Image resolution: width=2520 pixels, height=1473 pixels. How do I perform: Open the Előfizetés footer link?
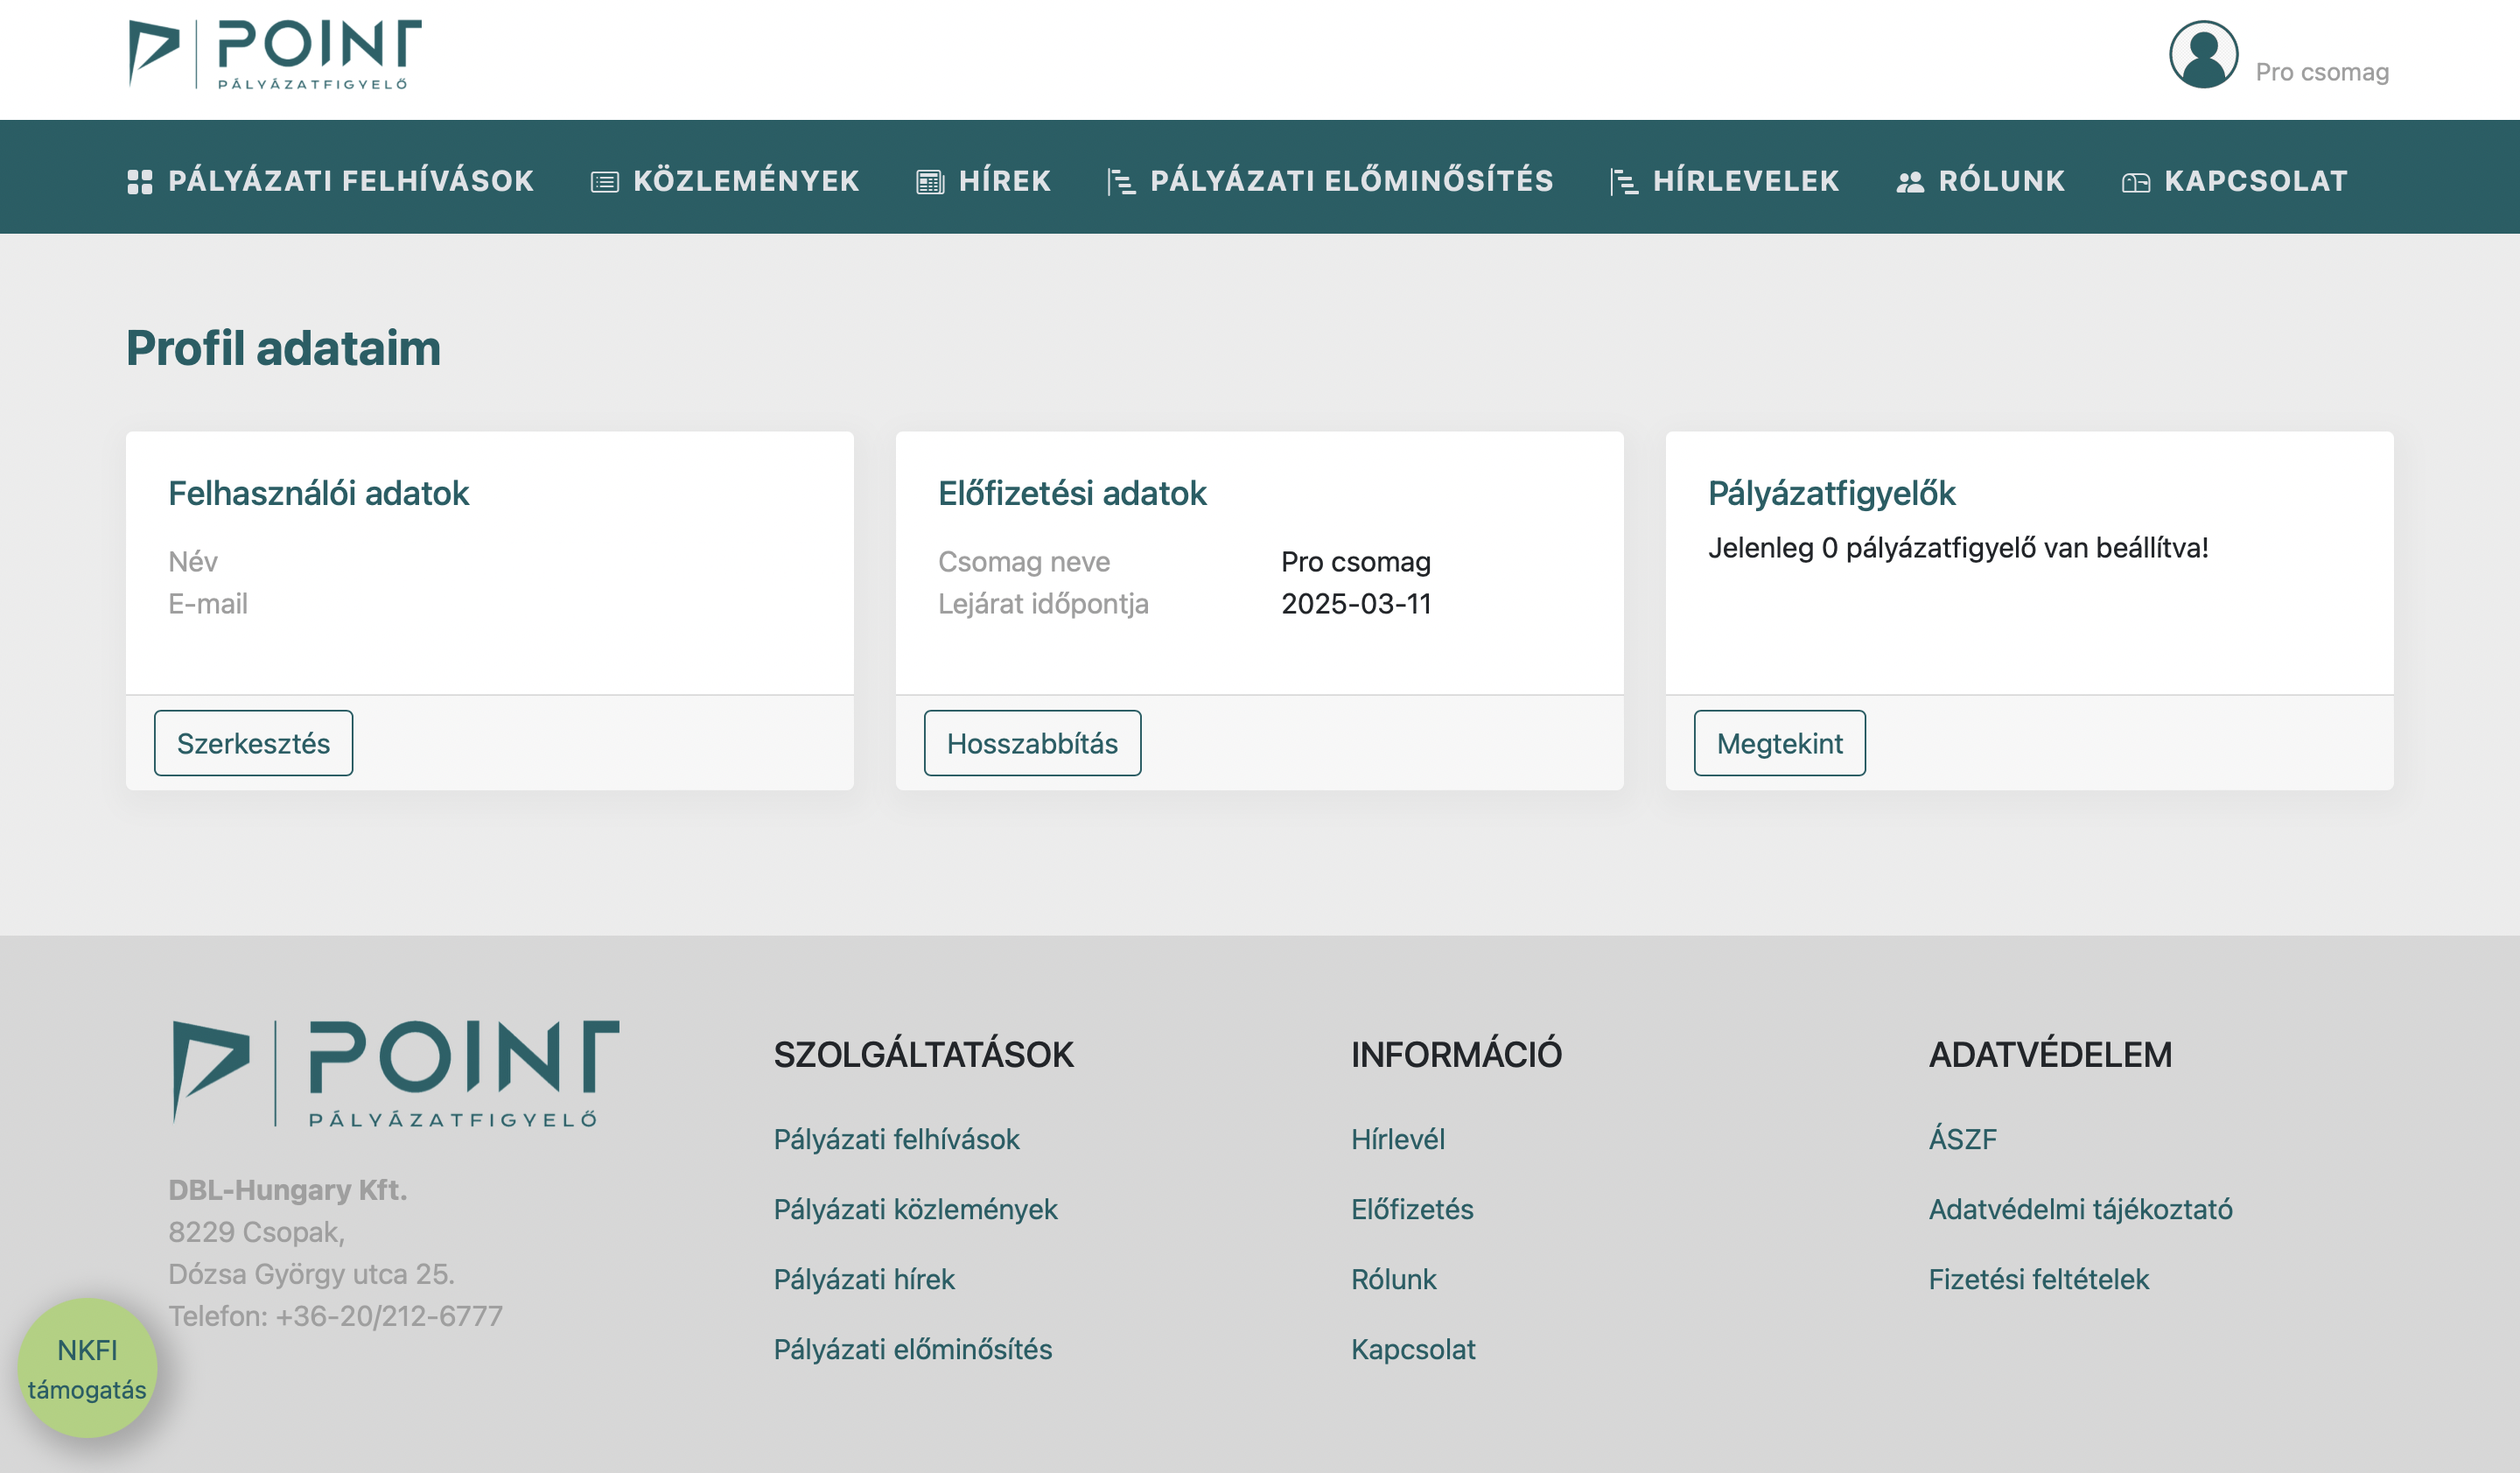1411,1209
